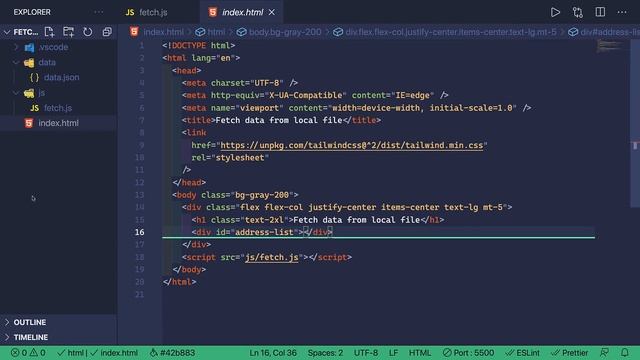This screenshot has width=640, height=360.
Task: Place cursor in the title tag text
Action: (x=278, y=120)
